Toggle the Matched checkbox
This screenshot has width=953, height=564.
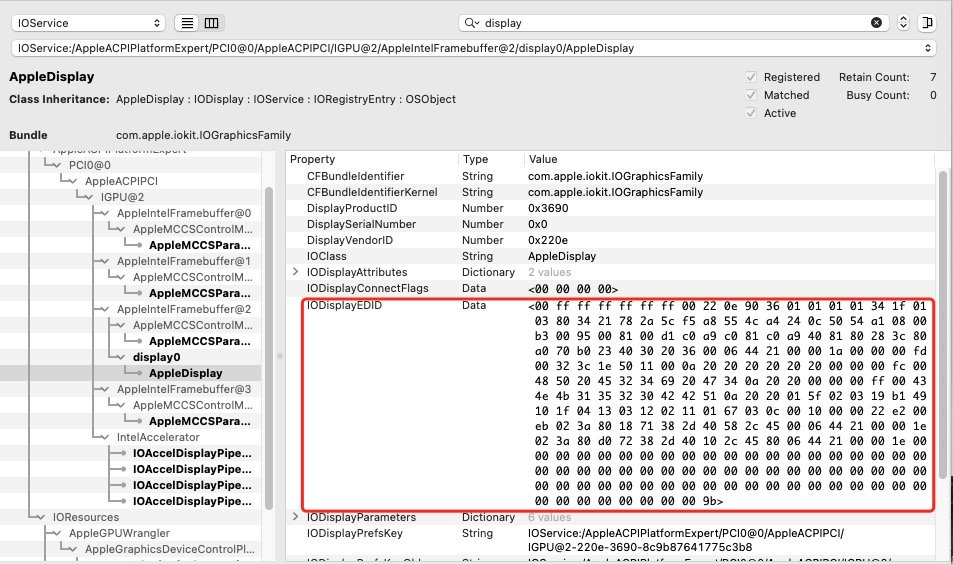click(751, 95)
